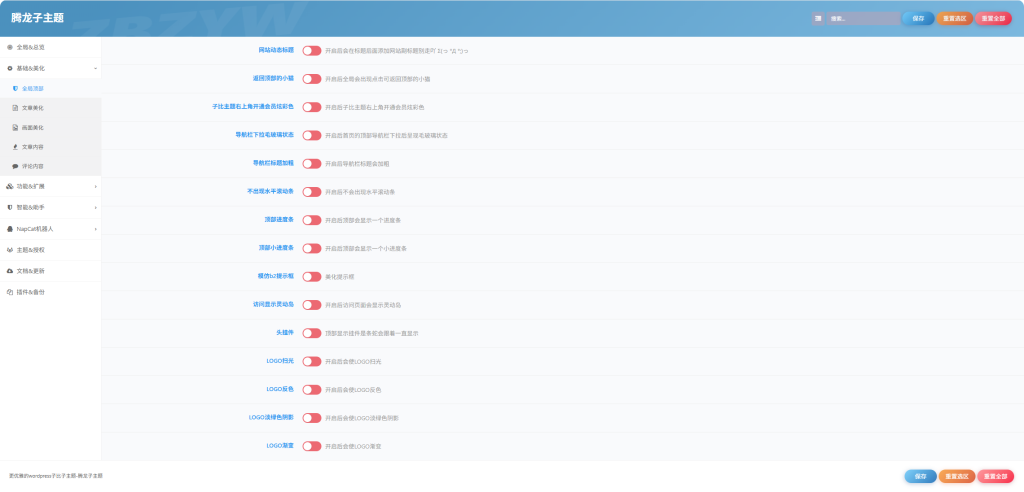Viewport: 1024px width, 492px height.
Task: Expand the 功能&扩展 submenu arrow
Action: tap(95, 186)
